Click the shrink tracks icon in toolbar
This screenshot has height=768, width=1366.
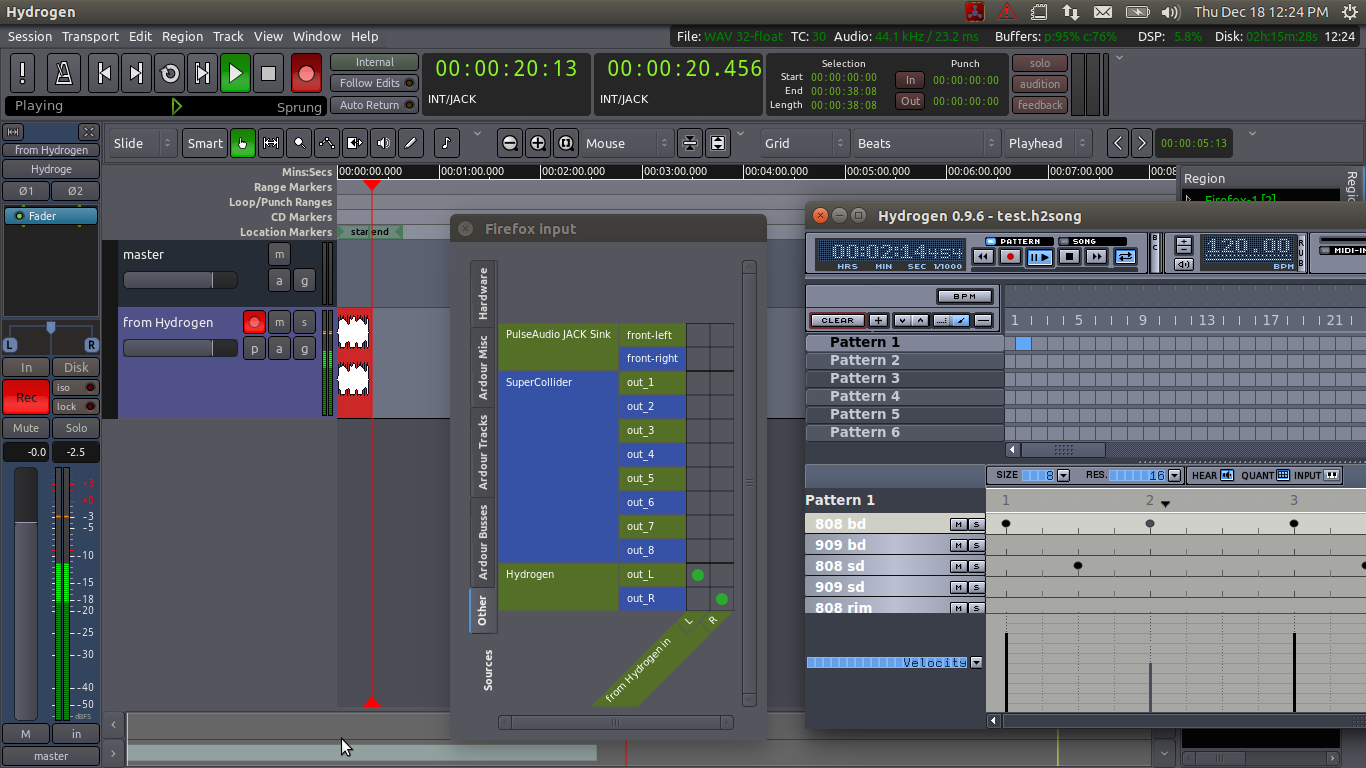point(689,143)
